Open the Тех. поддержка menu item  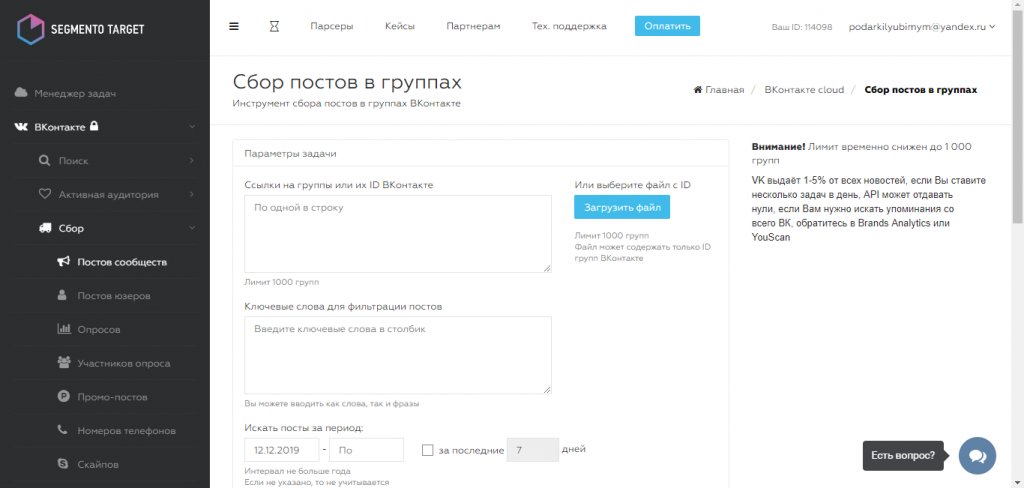click(569, 27)
